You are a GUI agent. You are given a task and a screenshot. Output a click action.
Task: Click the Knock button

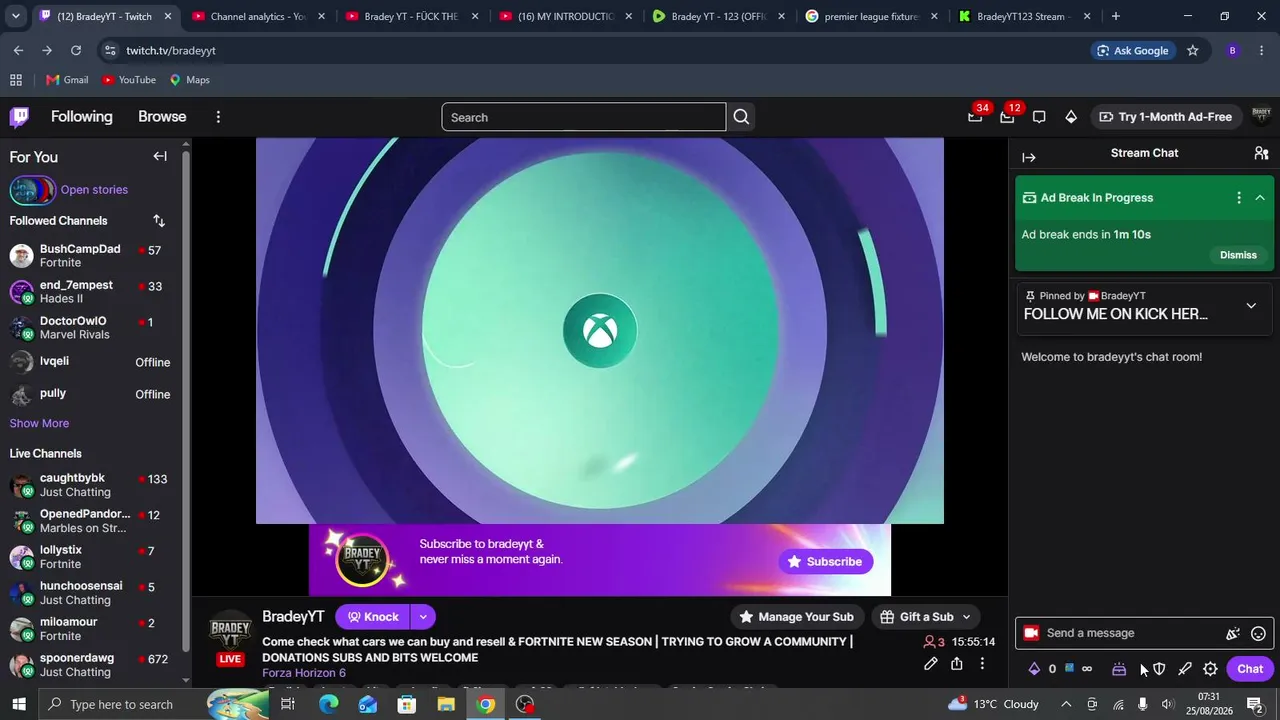[x=373, y=617]
